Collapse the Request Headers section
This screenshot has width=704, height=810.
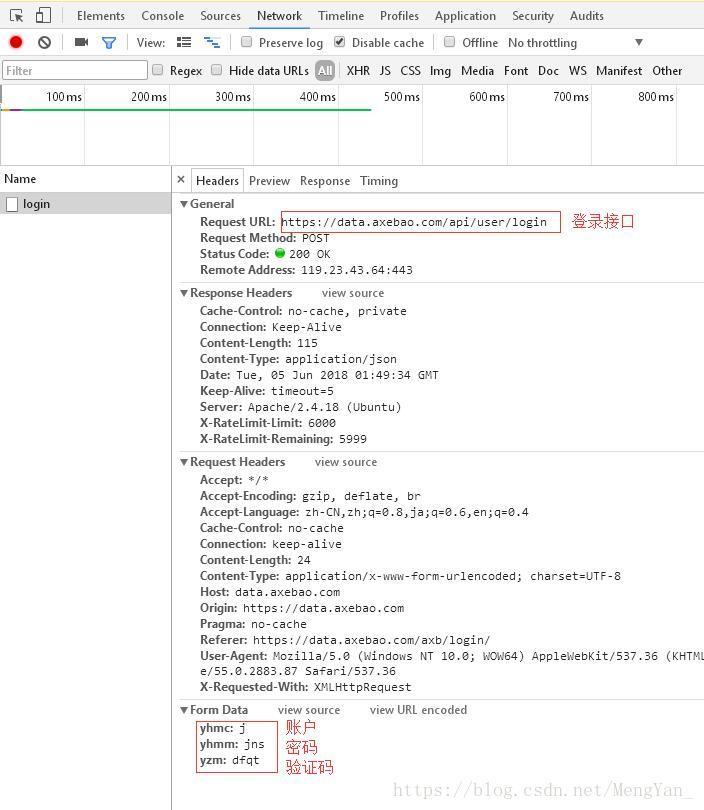point(184,462)
